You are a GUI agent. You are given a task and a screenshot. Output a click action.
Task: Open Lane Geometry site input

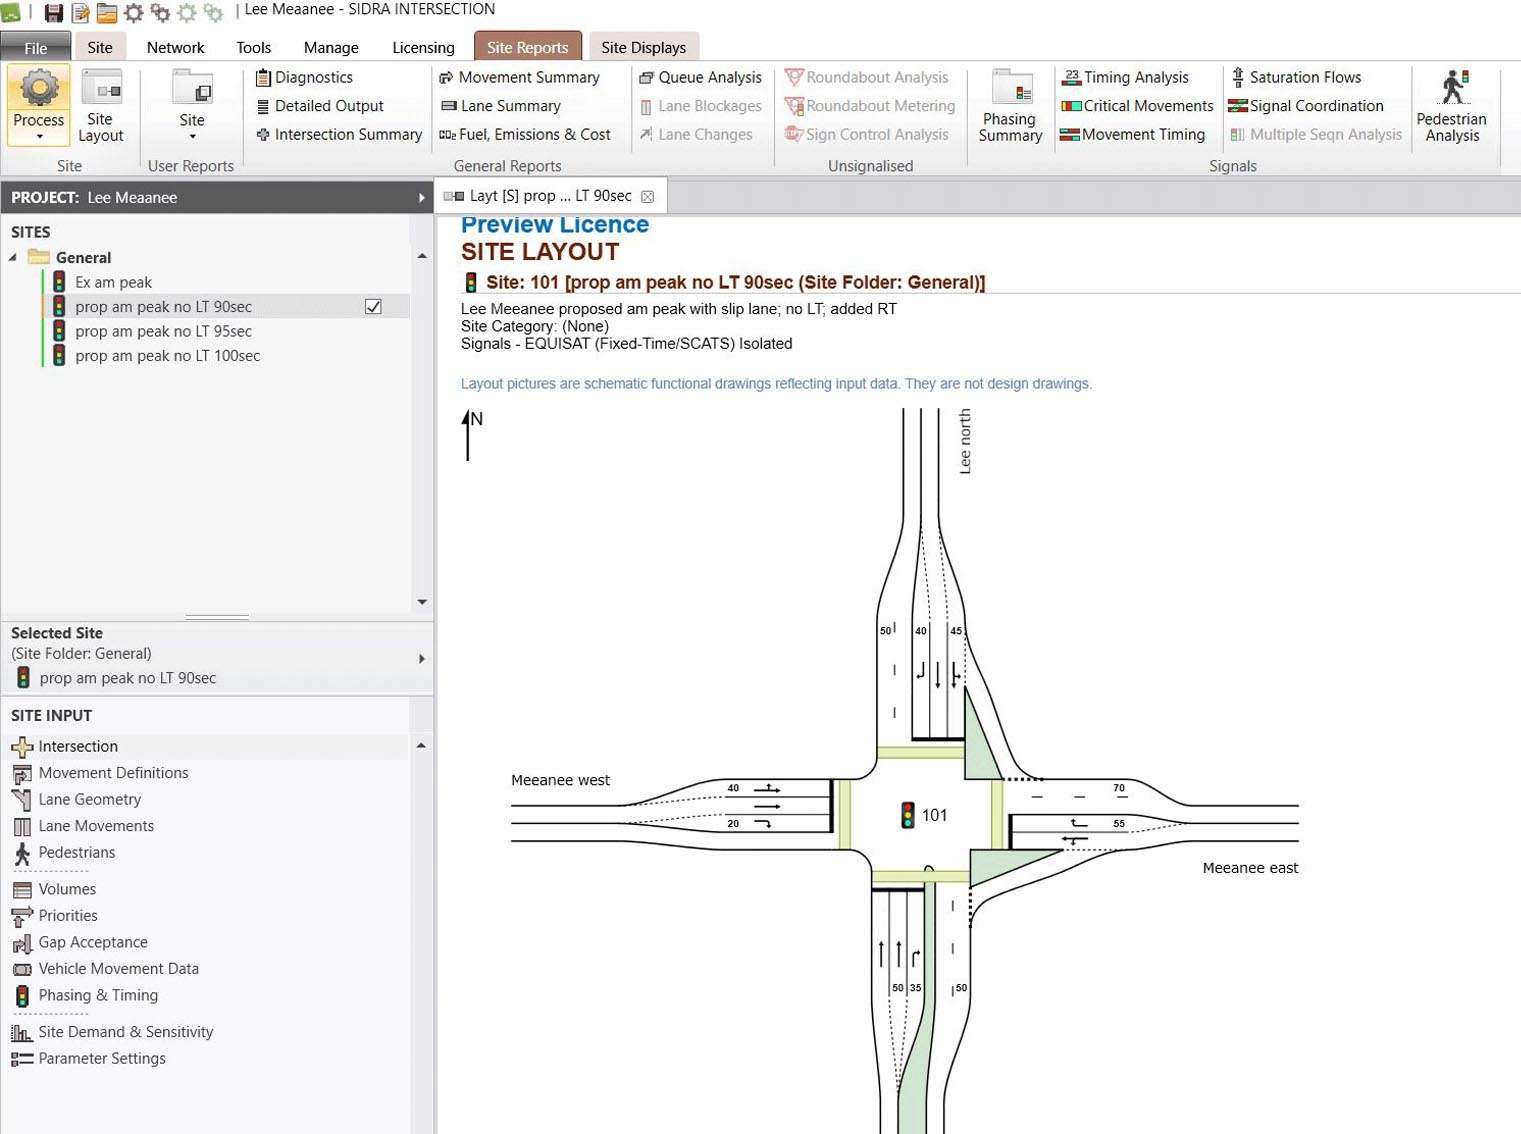[89, 799]
